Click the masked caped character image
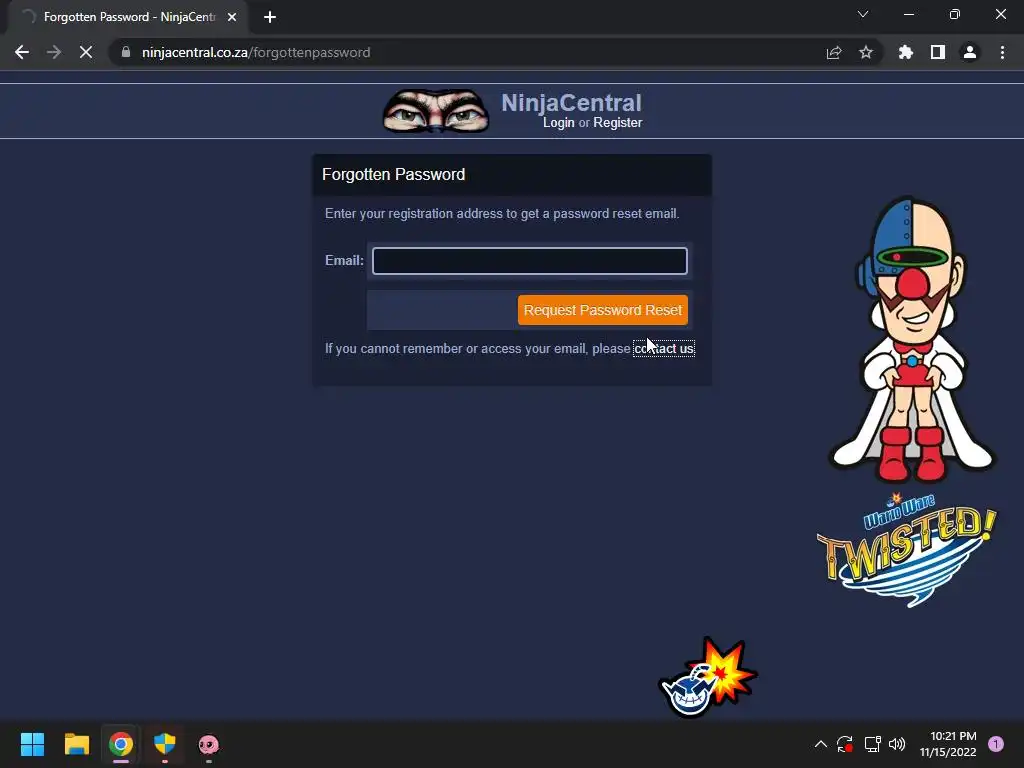 pyautogui.click(x=912, y=340)
